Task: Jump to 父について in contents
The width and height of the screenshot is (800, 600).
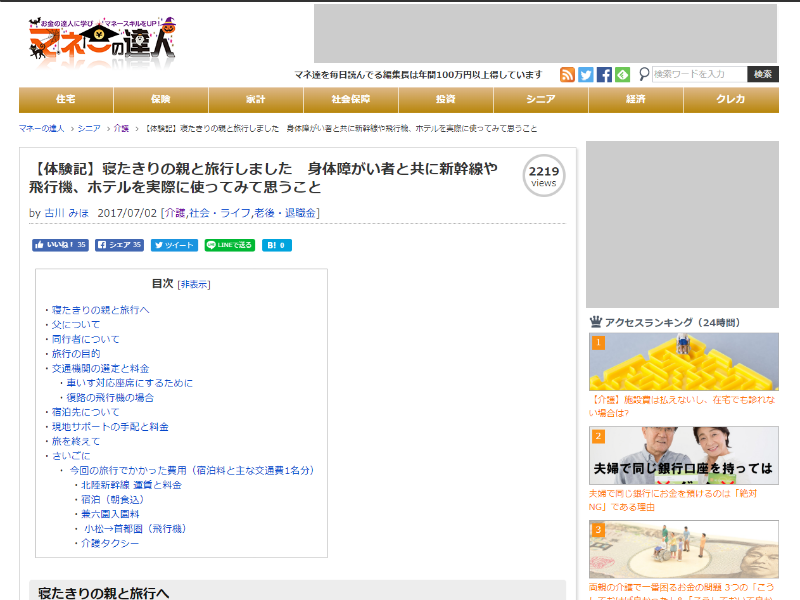Action: [76, 324]
